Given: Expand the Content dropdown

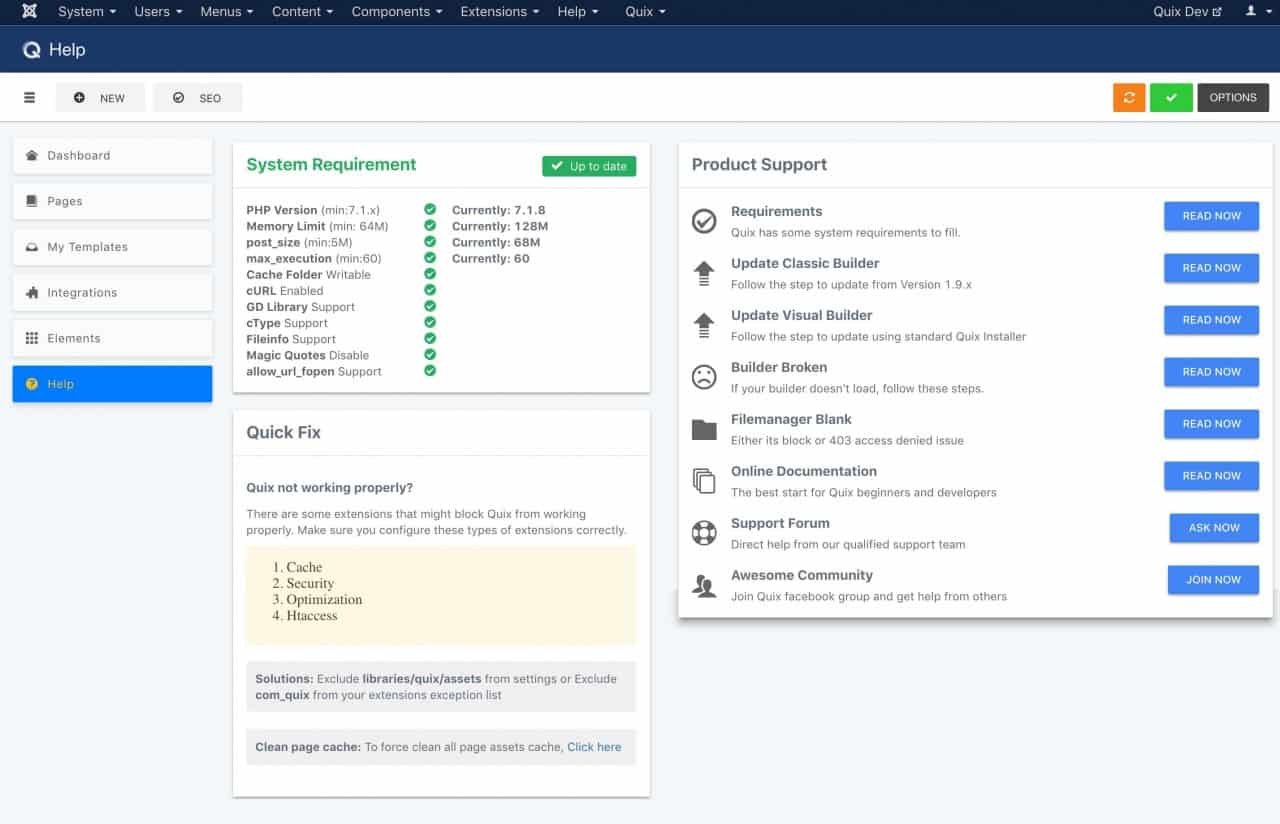Looking at the screenshot, I should [x=303, y=12].
